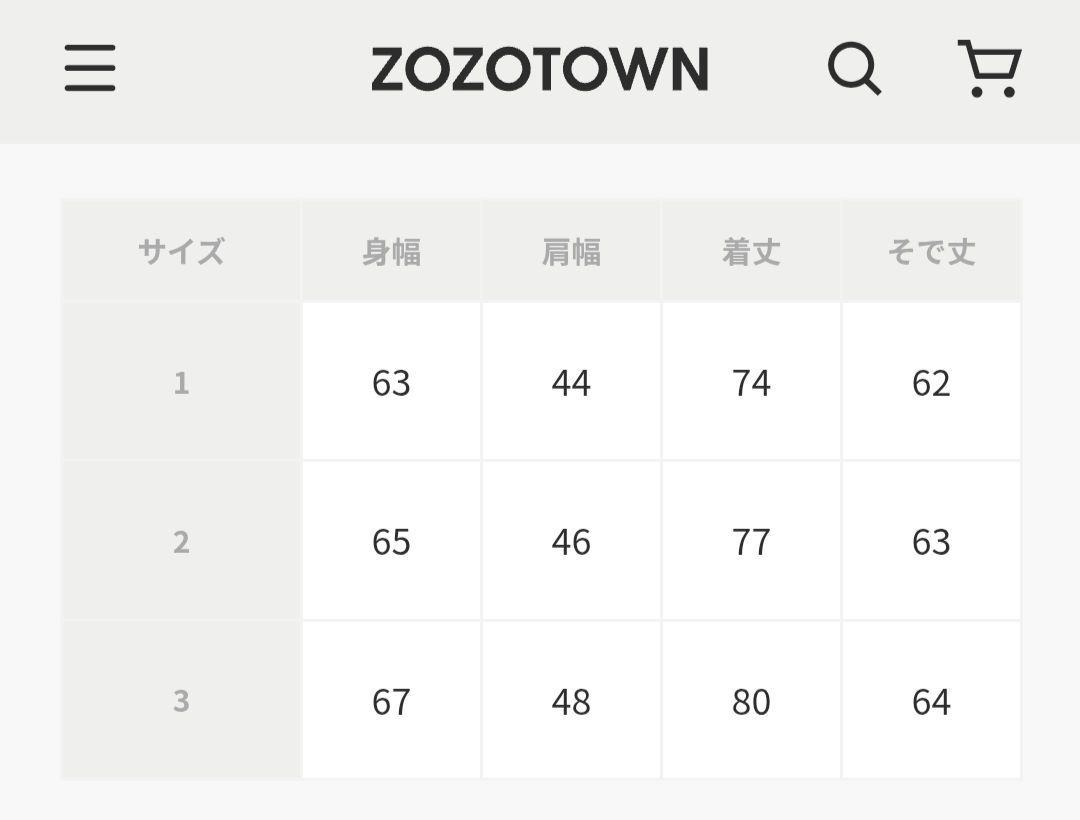This screenshot has width=1080, height=820.
Task: Click the 46 shoulder width cell
Action: 571,541
